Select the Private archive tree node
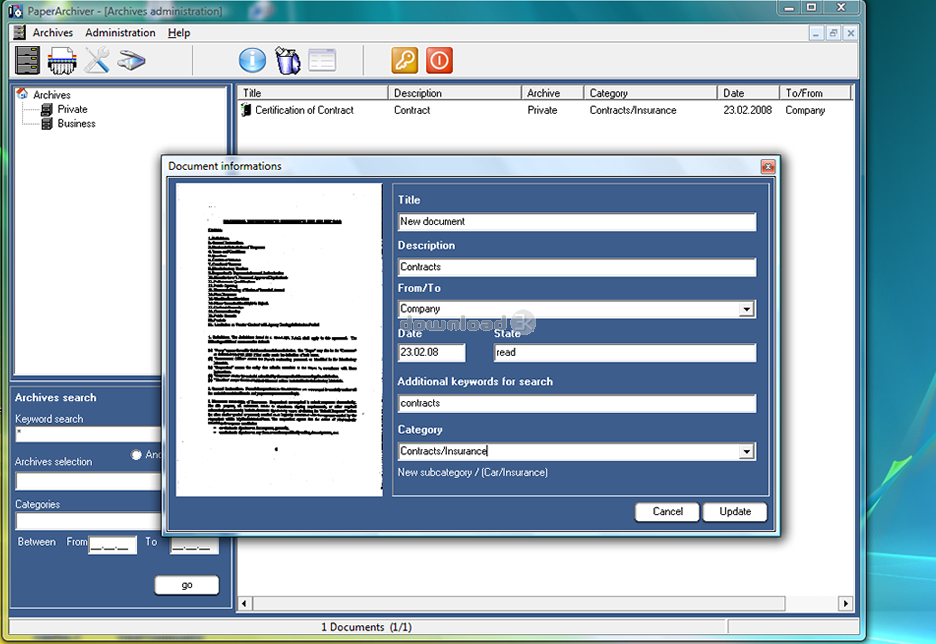936x644 pixels. (72, 109)
